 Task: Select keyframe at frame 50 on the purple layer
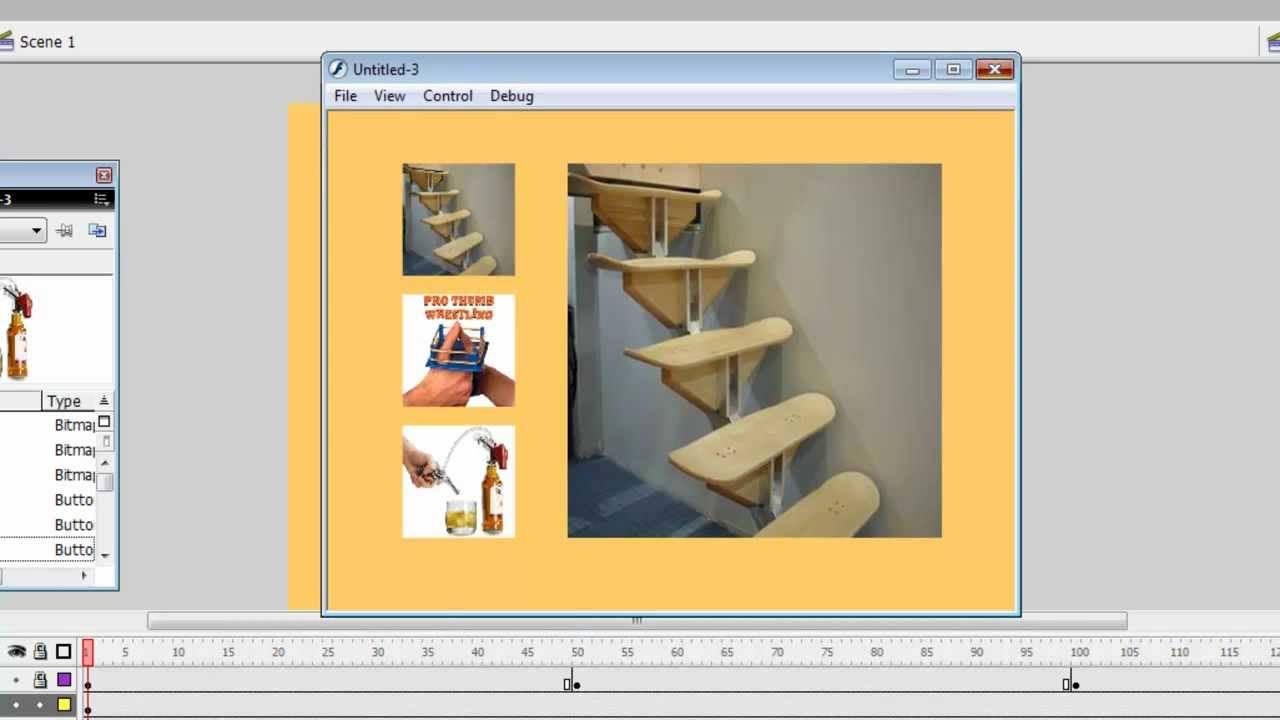click(x=577, y=684)
